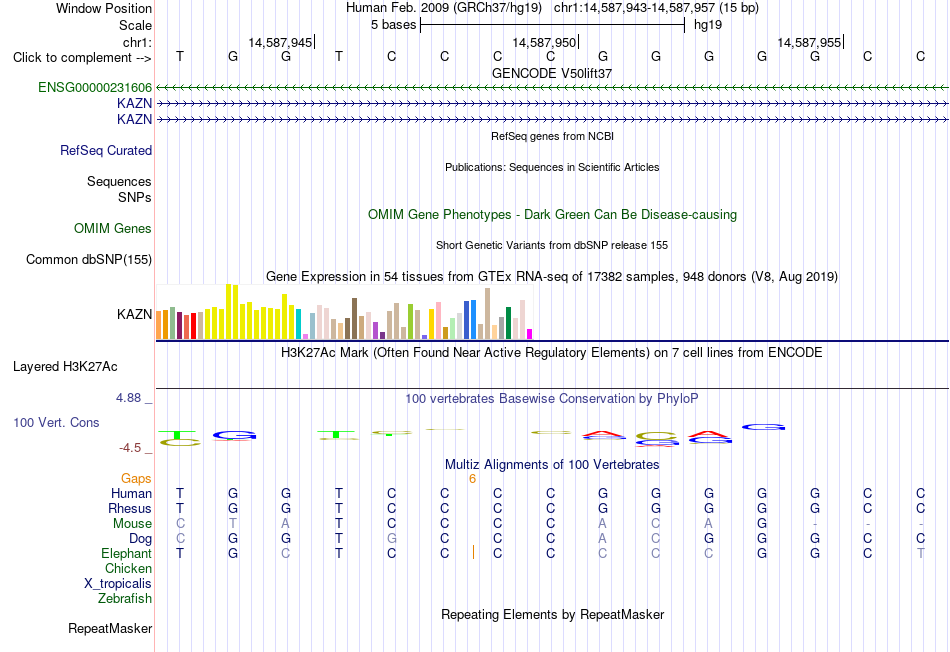Click the tallest yellow bar in the GTEx chart

click(229, 311)
